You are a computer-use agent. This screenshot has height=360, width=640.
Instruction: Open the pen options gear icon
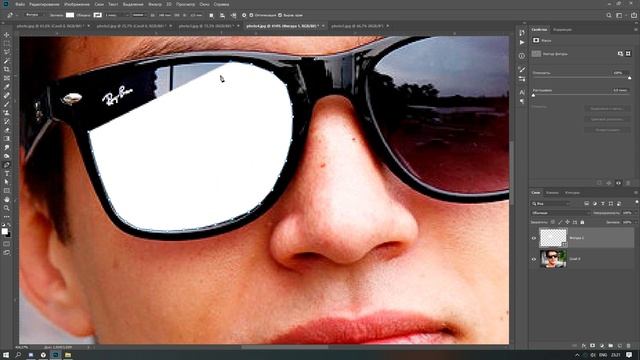point(244,15)
